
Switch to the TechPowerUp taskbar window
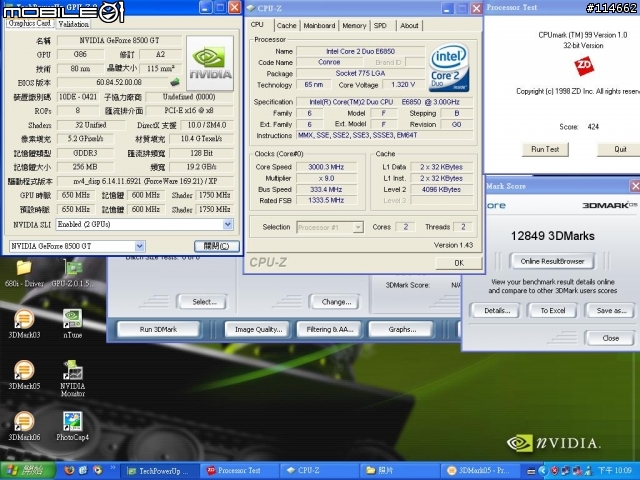160,471
